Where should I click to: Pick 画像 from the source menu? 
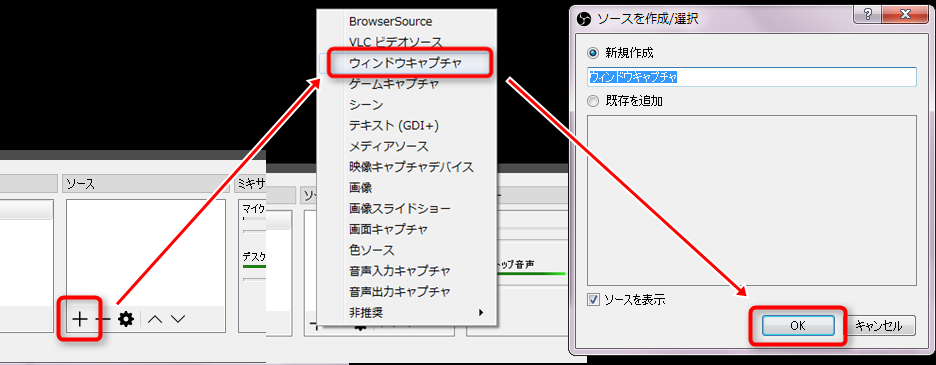click(x=406, y=188)
